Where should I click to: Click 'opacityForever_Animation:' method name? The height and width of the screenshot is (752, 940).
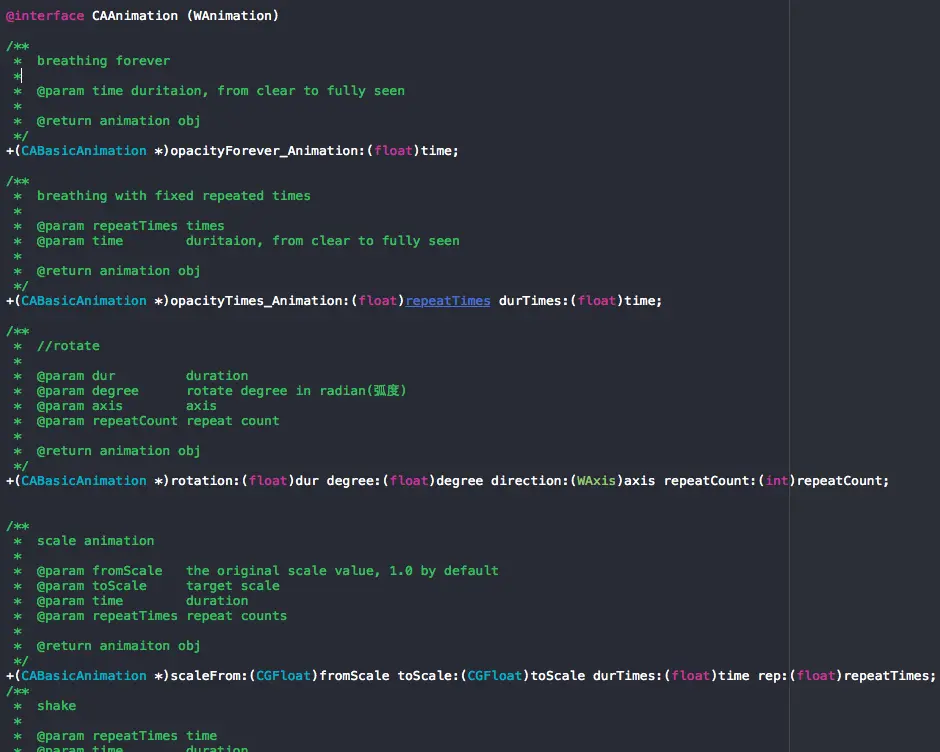tap(267, 151)
